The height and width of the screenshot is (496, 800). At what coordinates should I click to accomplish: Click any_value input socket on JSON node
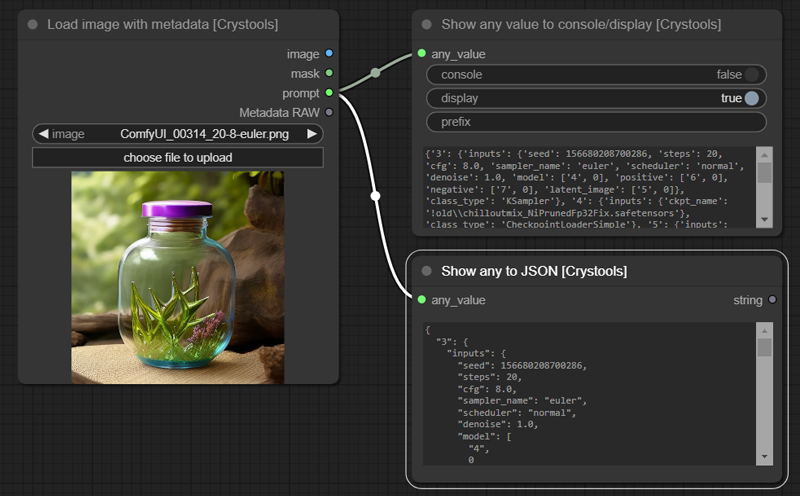pos(421,299)
